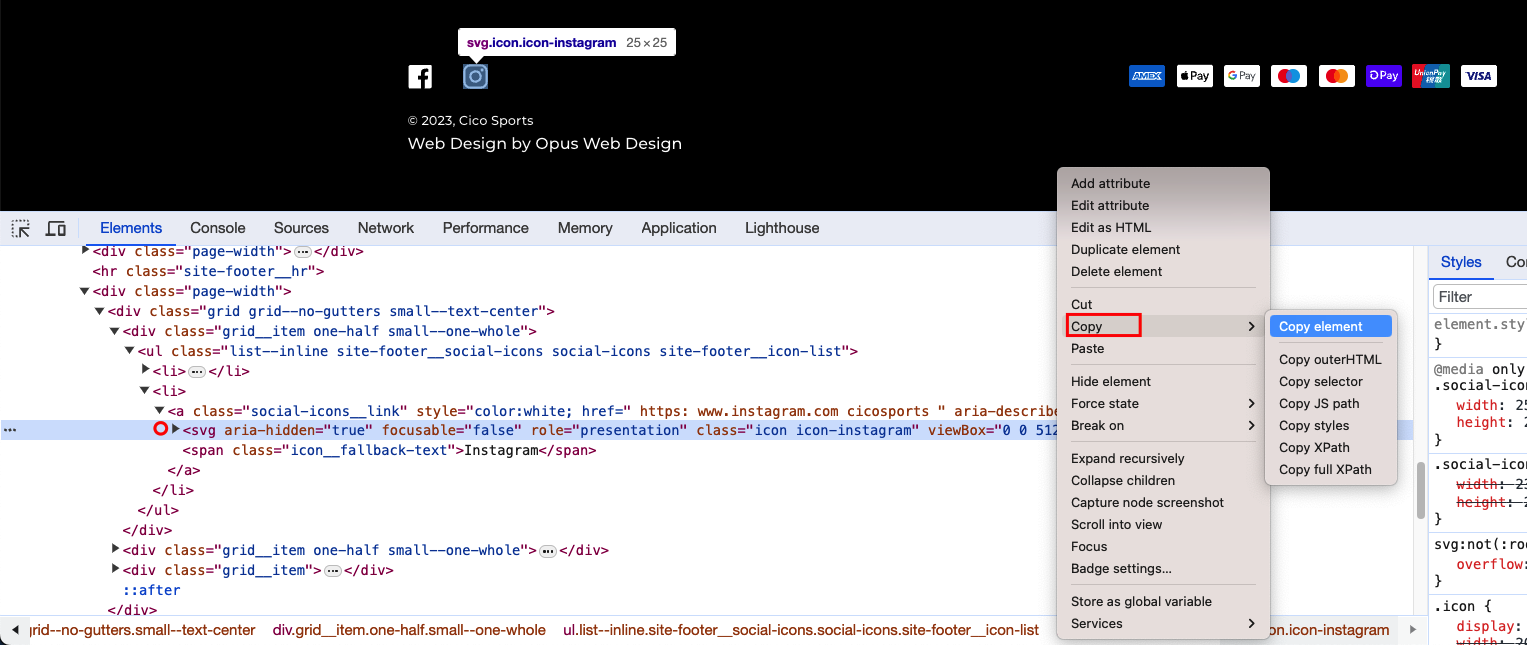Activate the inspect element picker tool
The image size is (1527, 645).
21,228
